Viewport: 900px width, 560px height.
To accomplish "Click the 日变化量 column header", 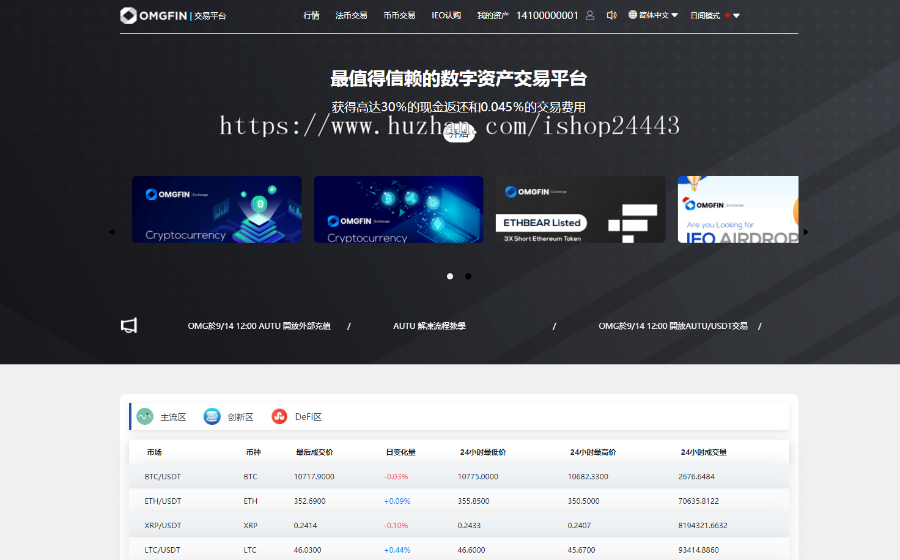I will tap(401, 452).
